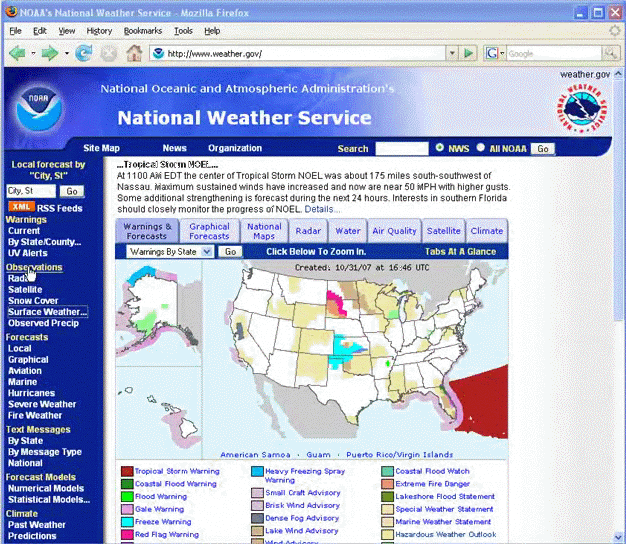This screenshot has height=544, width=626.
Task: Select the Warnings & Forecasts tab
Action: pyautogui.click(x=147, y=231)
